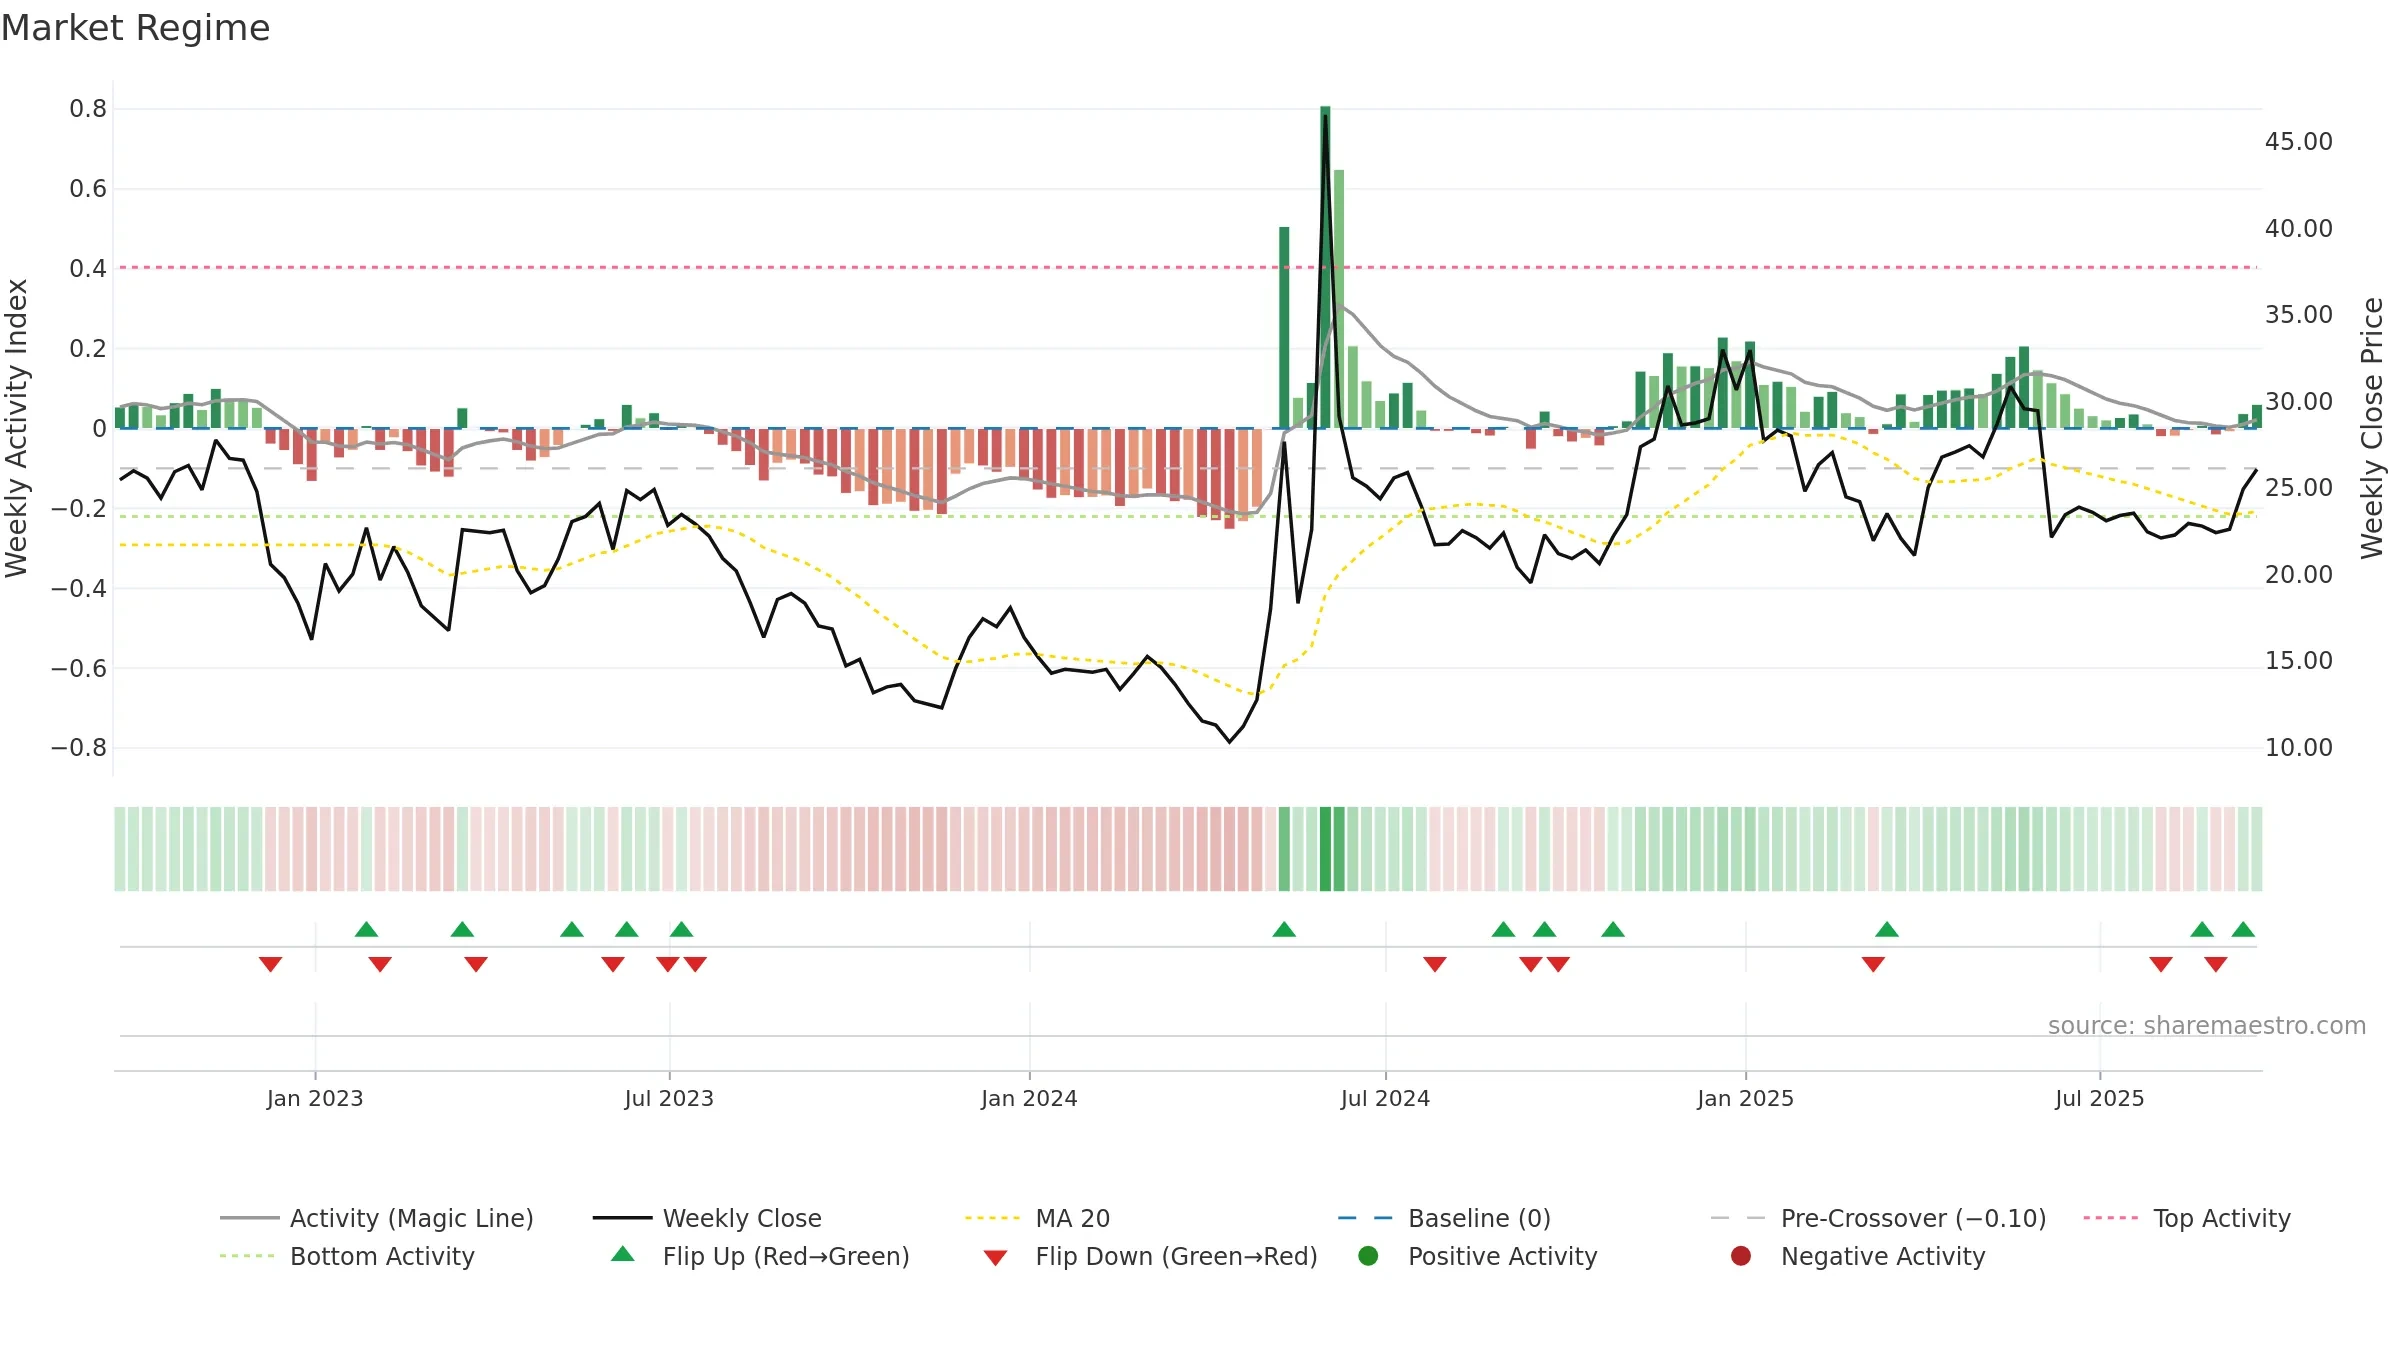Click the 45.00 right-axis price label
The width and height of the screenshot is (2400, 1350).
(2299, 142)
